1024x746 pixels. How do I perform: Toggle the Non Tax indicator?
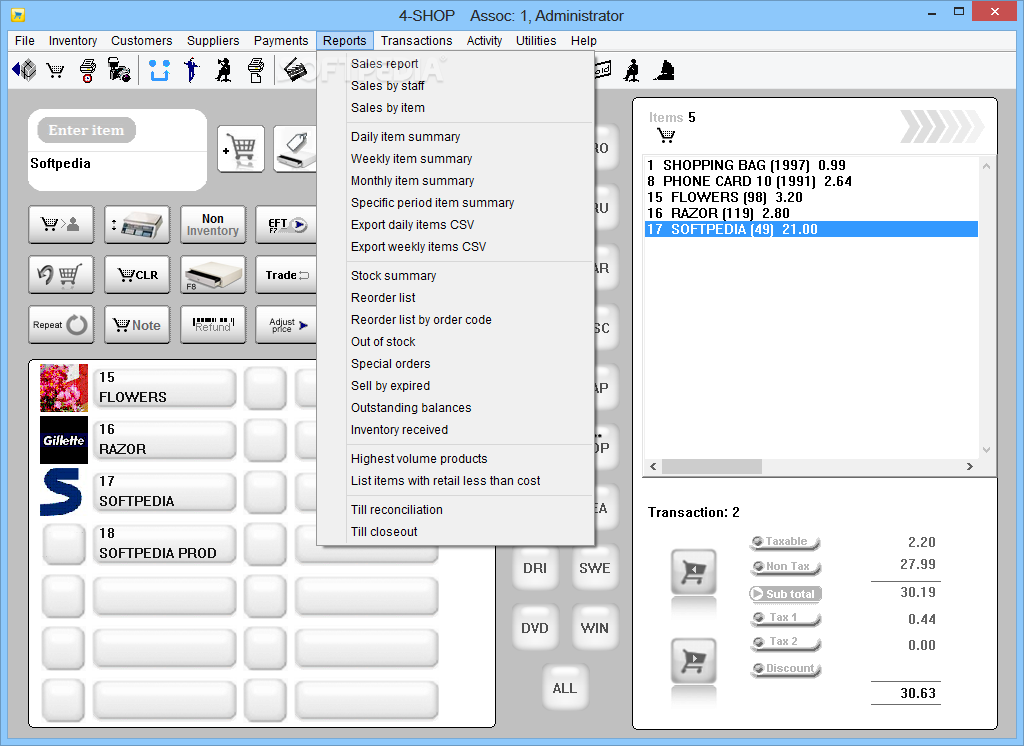tap(785, 567)
